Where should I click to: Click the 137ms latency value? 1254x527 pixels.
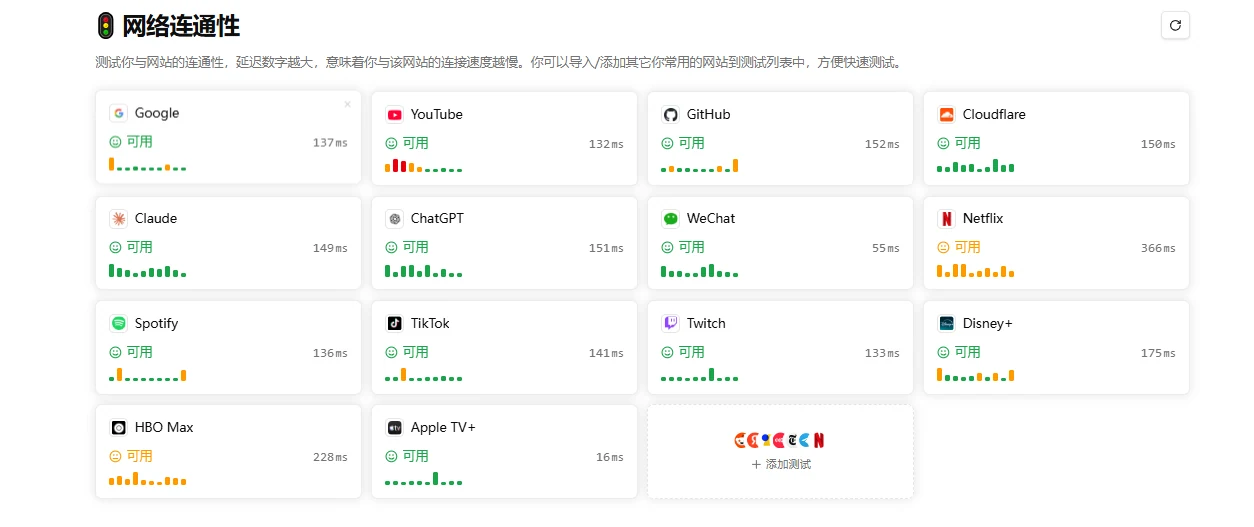click(330, 143)
